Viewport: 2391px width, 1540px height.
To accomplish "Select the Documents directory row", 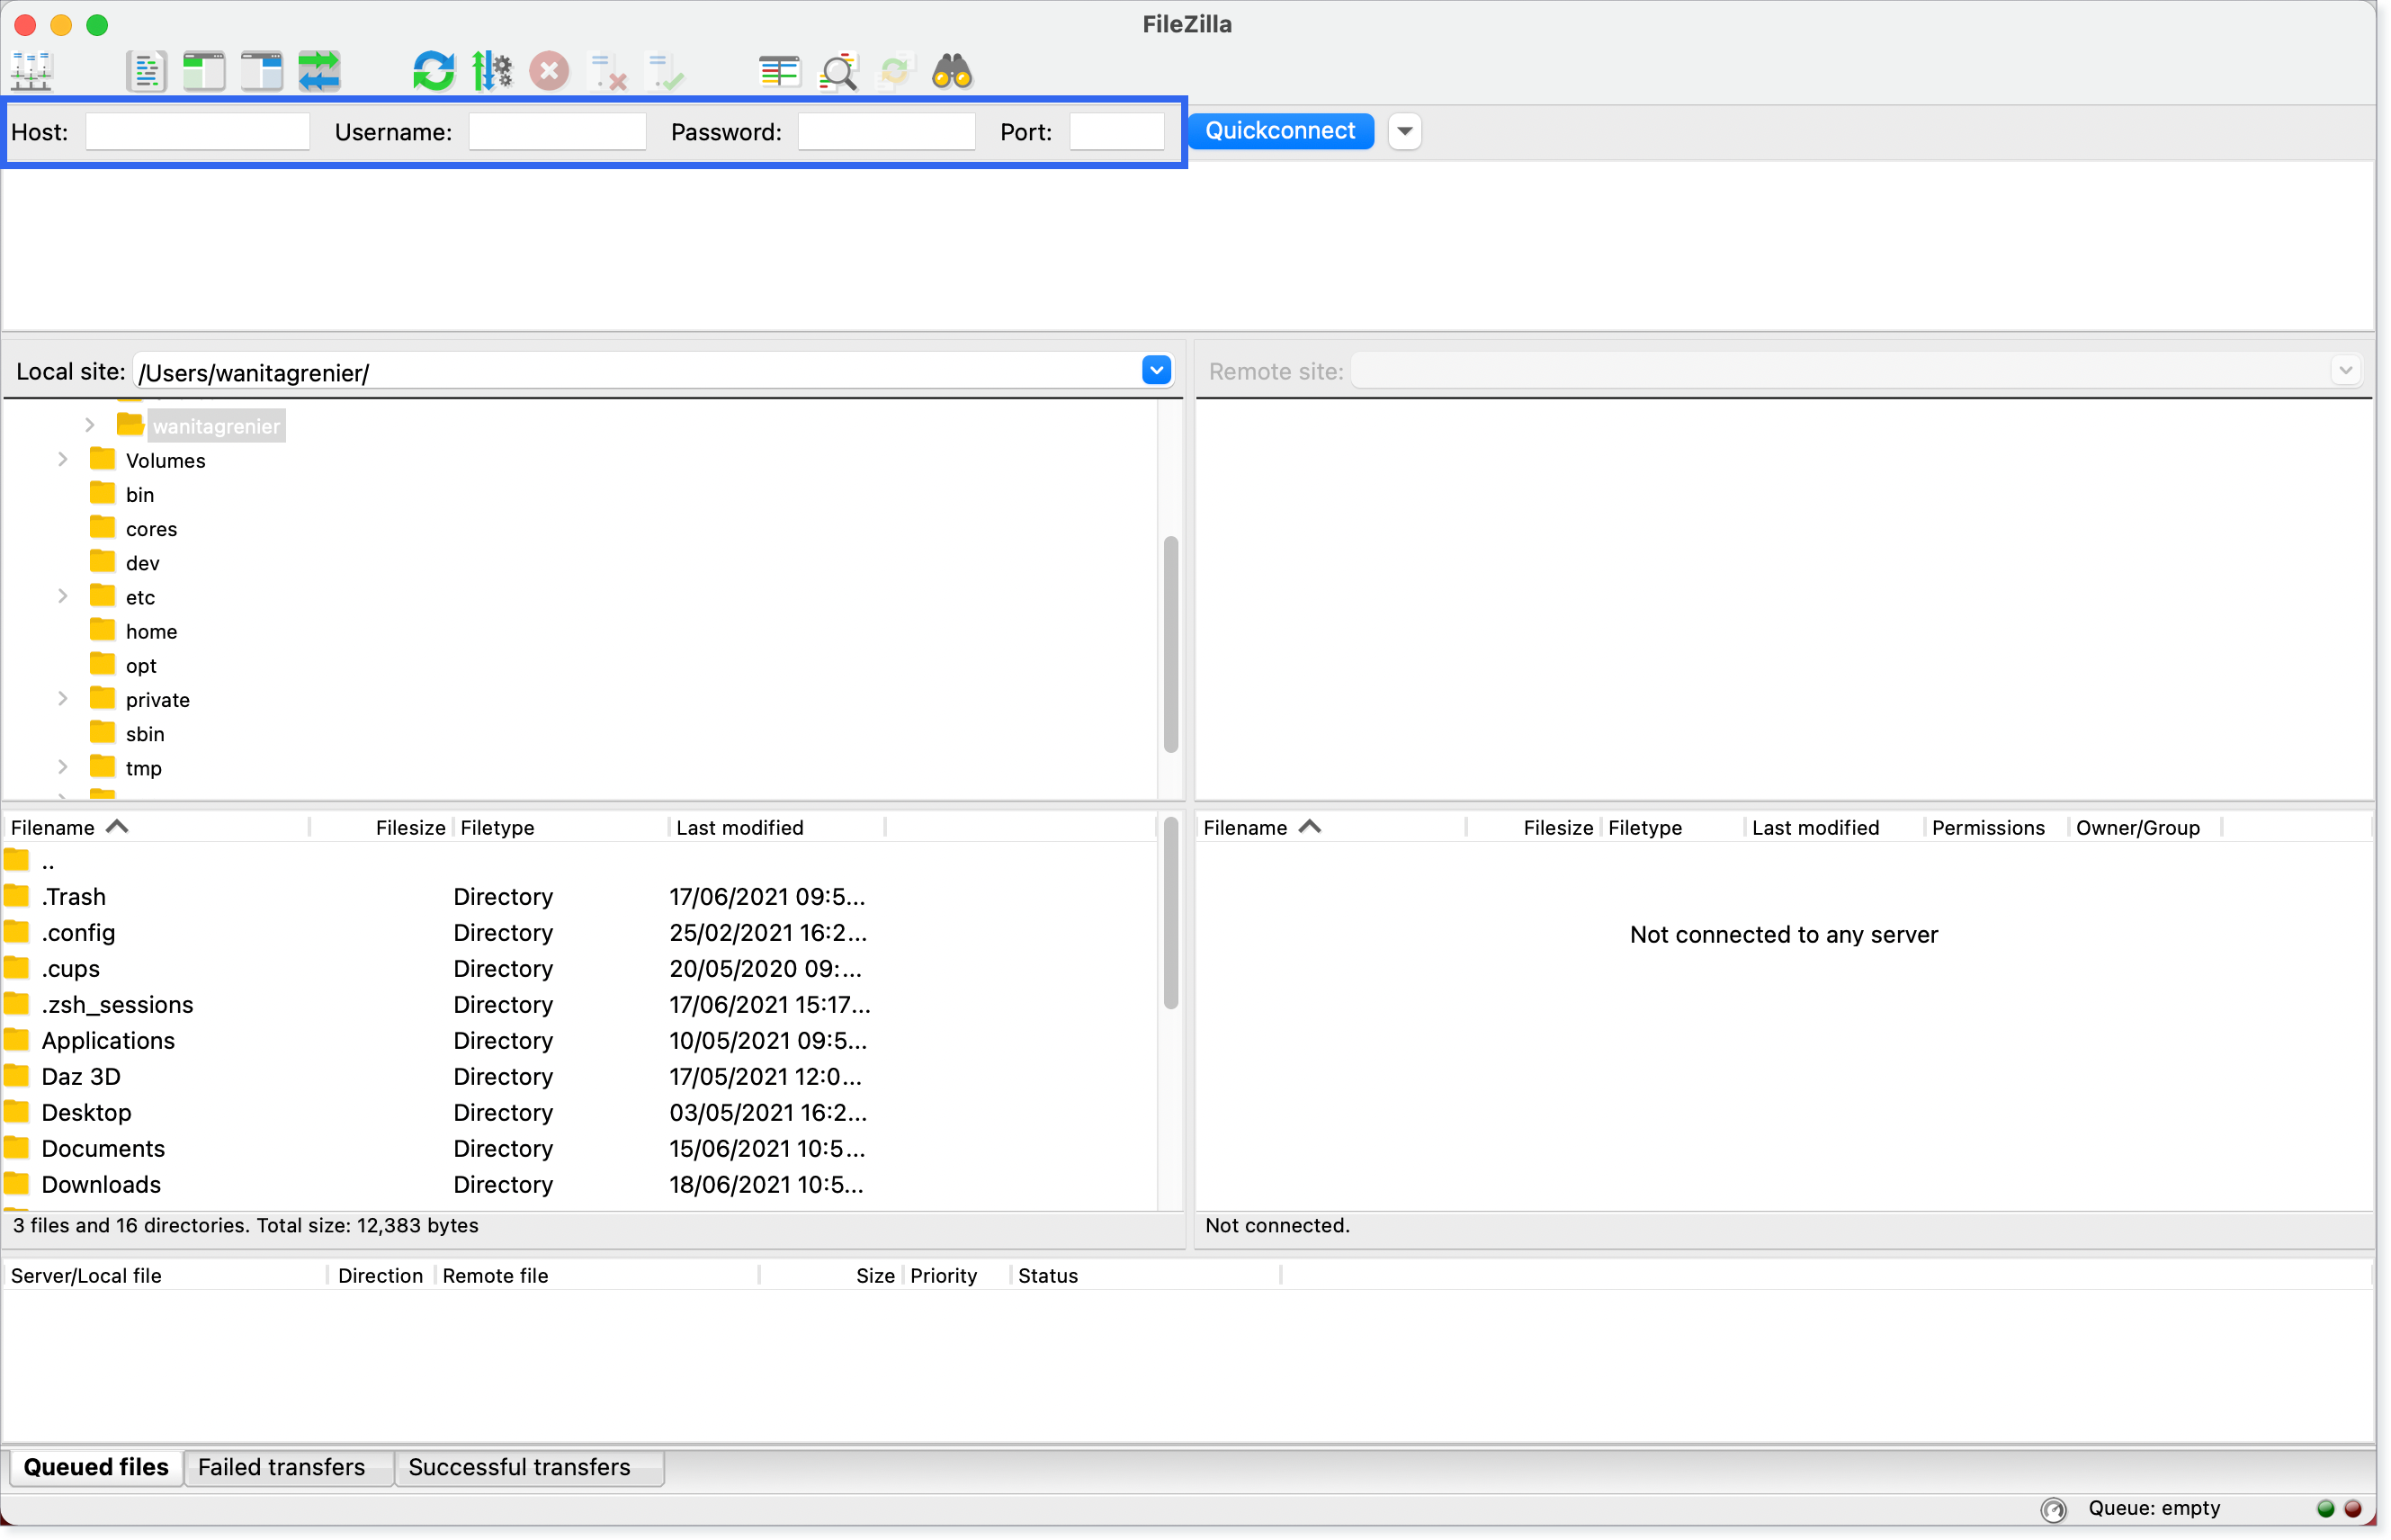I will [x=579, y=1149].
